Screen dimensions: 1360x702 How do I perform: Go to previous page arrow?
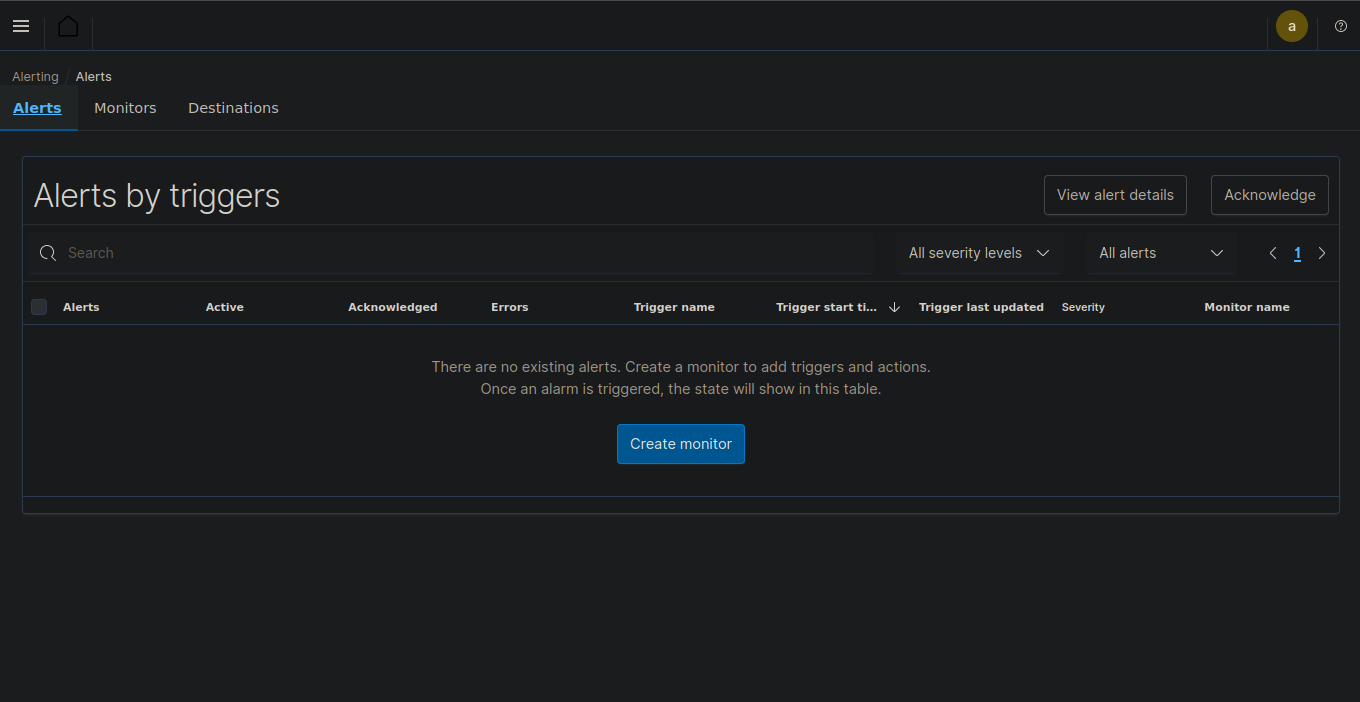coord(1273,253)
